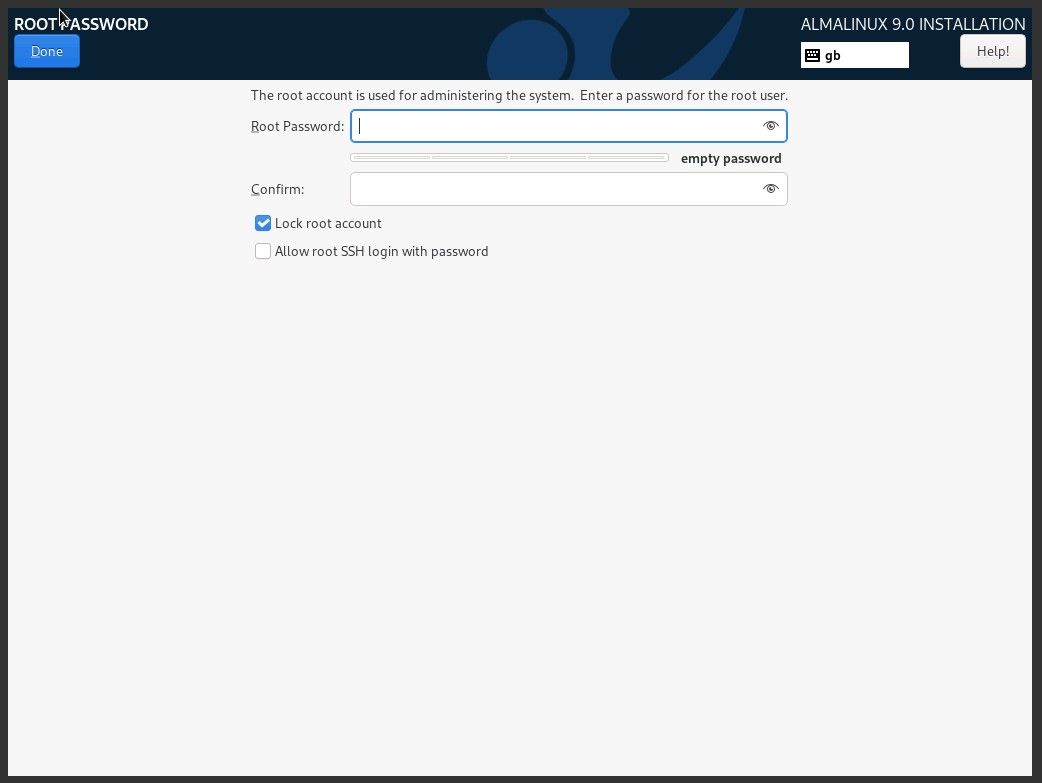
Task: Focus the Confirm password field
Action: coord(568,189)
